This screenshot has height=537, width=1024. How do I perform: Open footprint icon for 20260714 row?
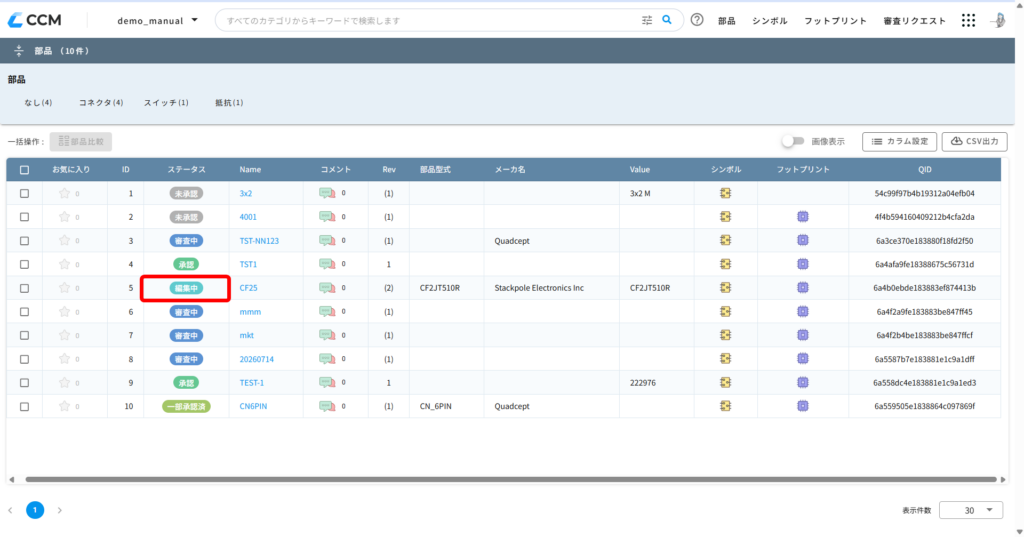click(803, 359)
